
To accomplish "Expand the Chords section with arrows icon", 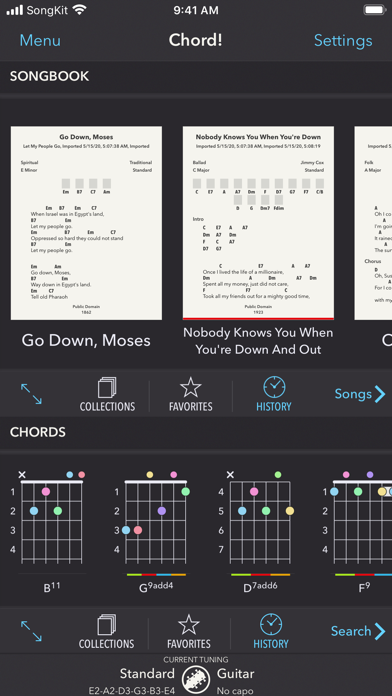I will click(x=31, y=631).
